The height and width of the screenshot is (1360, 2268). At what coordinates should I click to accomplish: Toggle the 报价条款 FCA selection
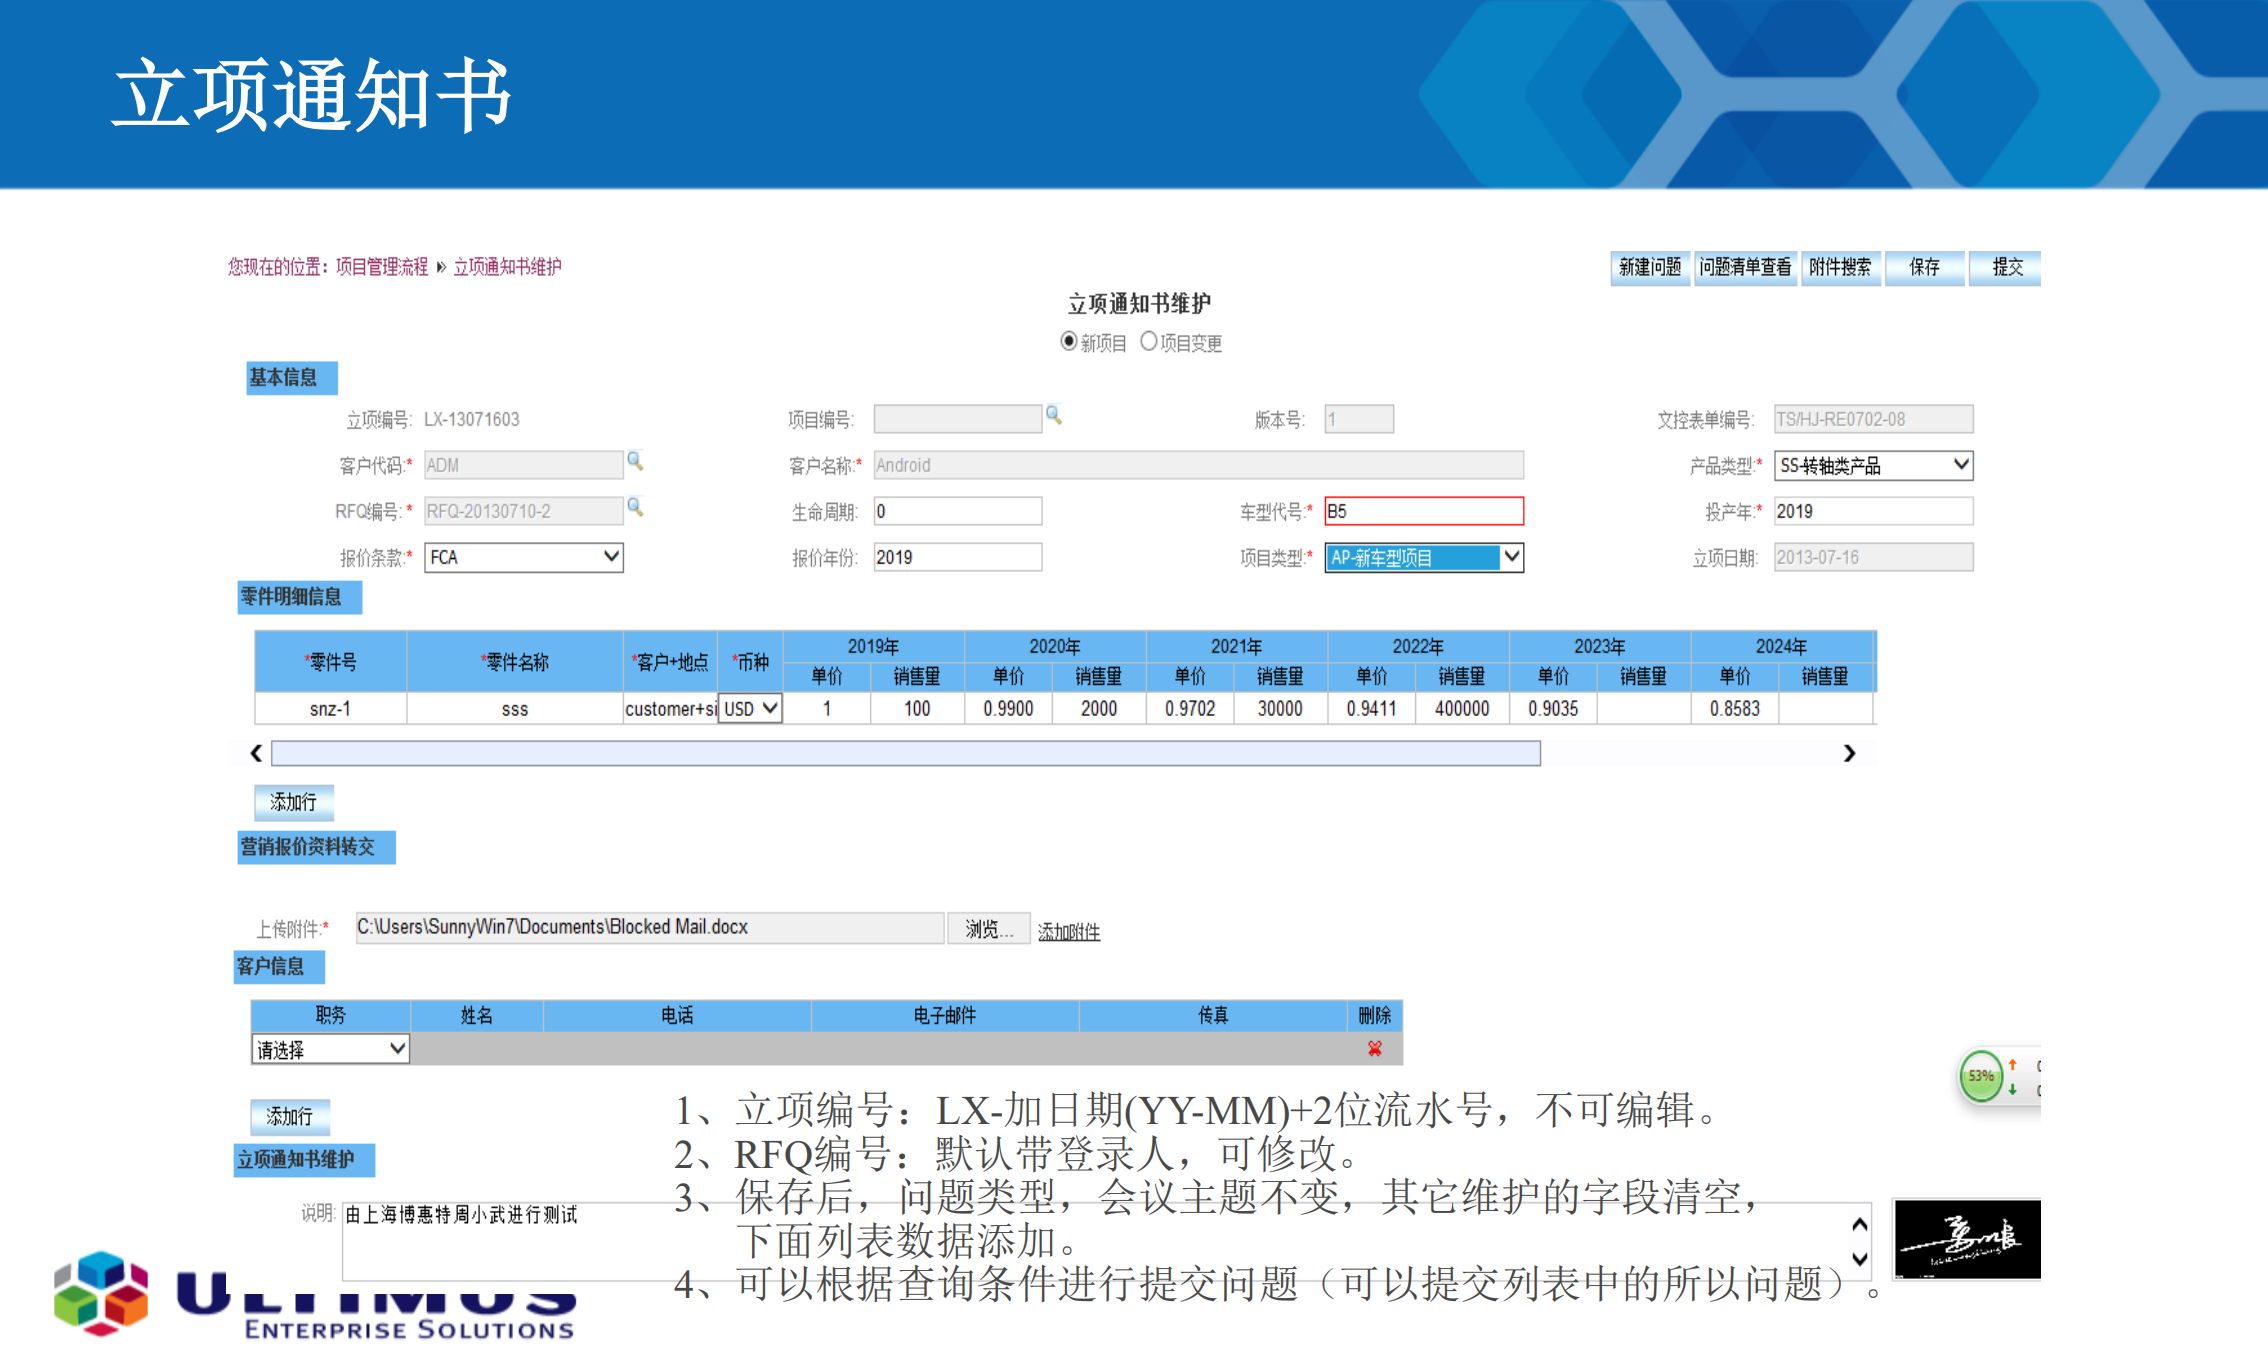pos(522,557)
